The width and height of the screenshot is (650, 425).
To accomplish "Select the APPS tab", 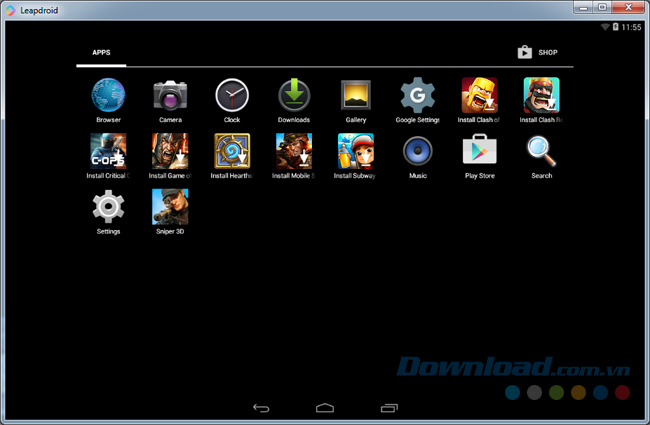I will click(x=101, y=53).
